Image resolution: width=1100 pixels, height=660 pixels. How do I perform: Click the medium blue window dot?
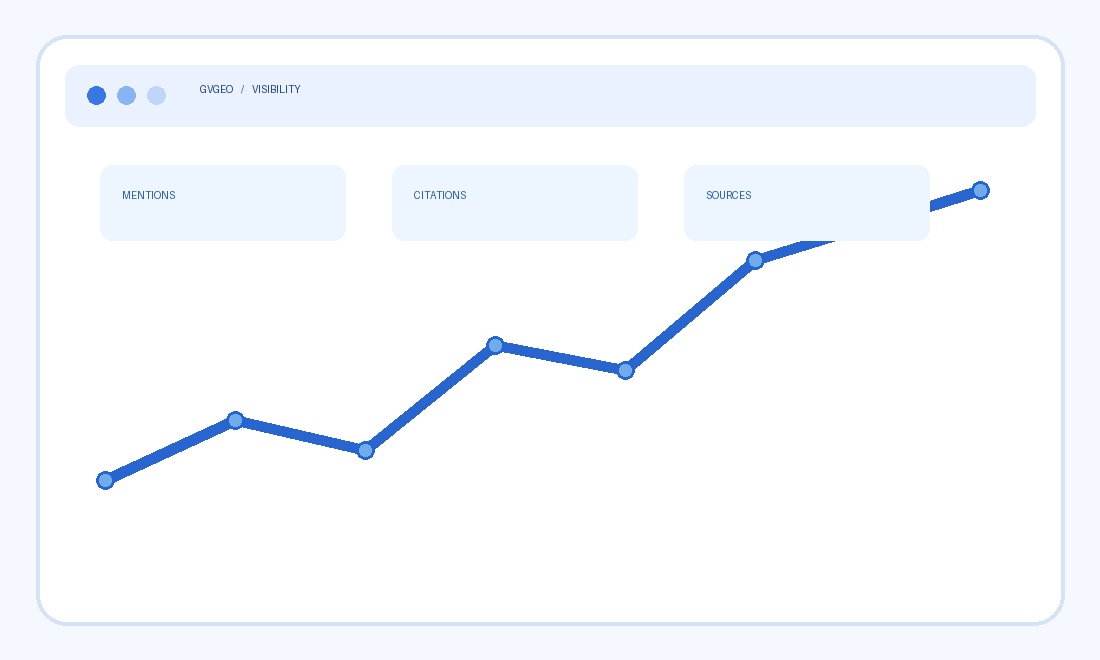126,95
